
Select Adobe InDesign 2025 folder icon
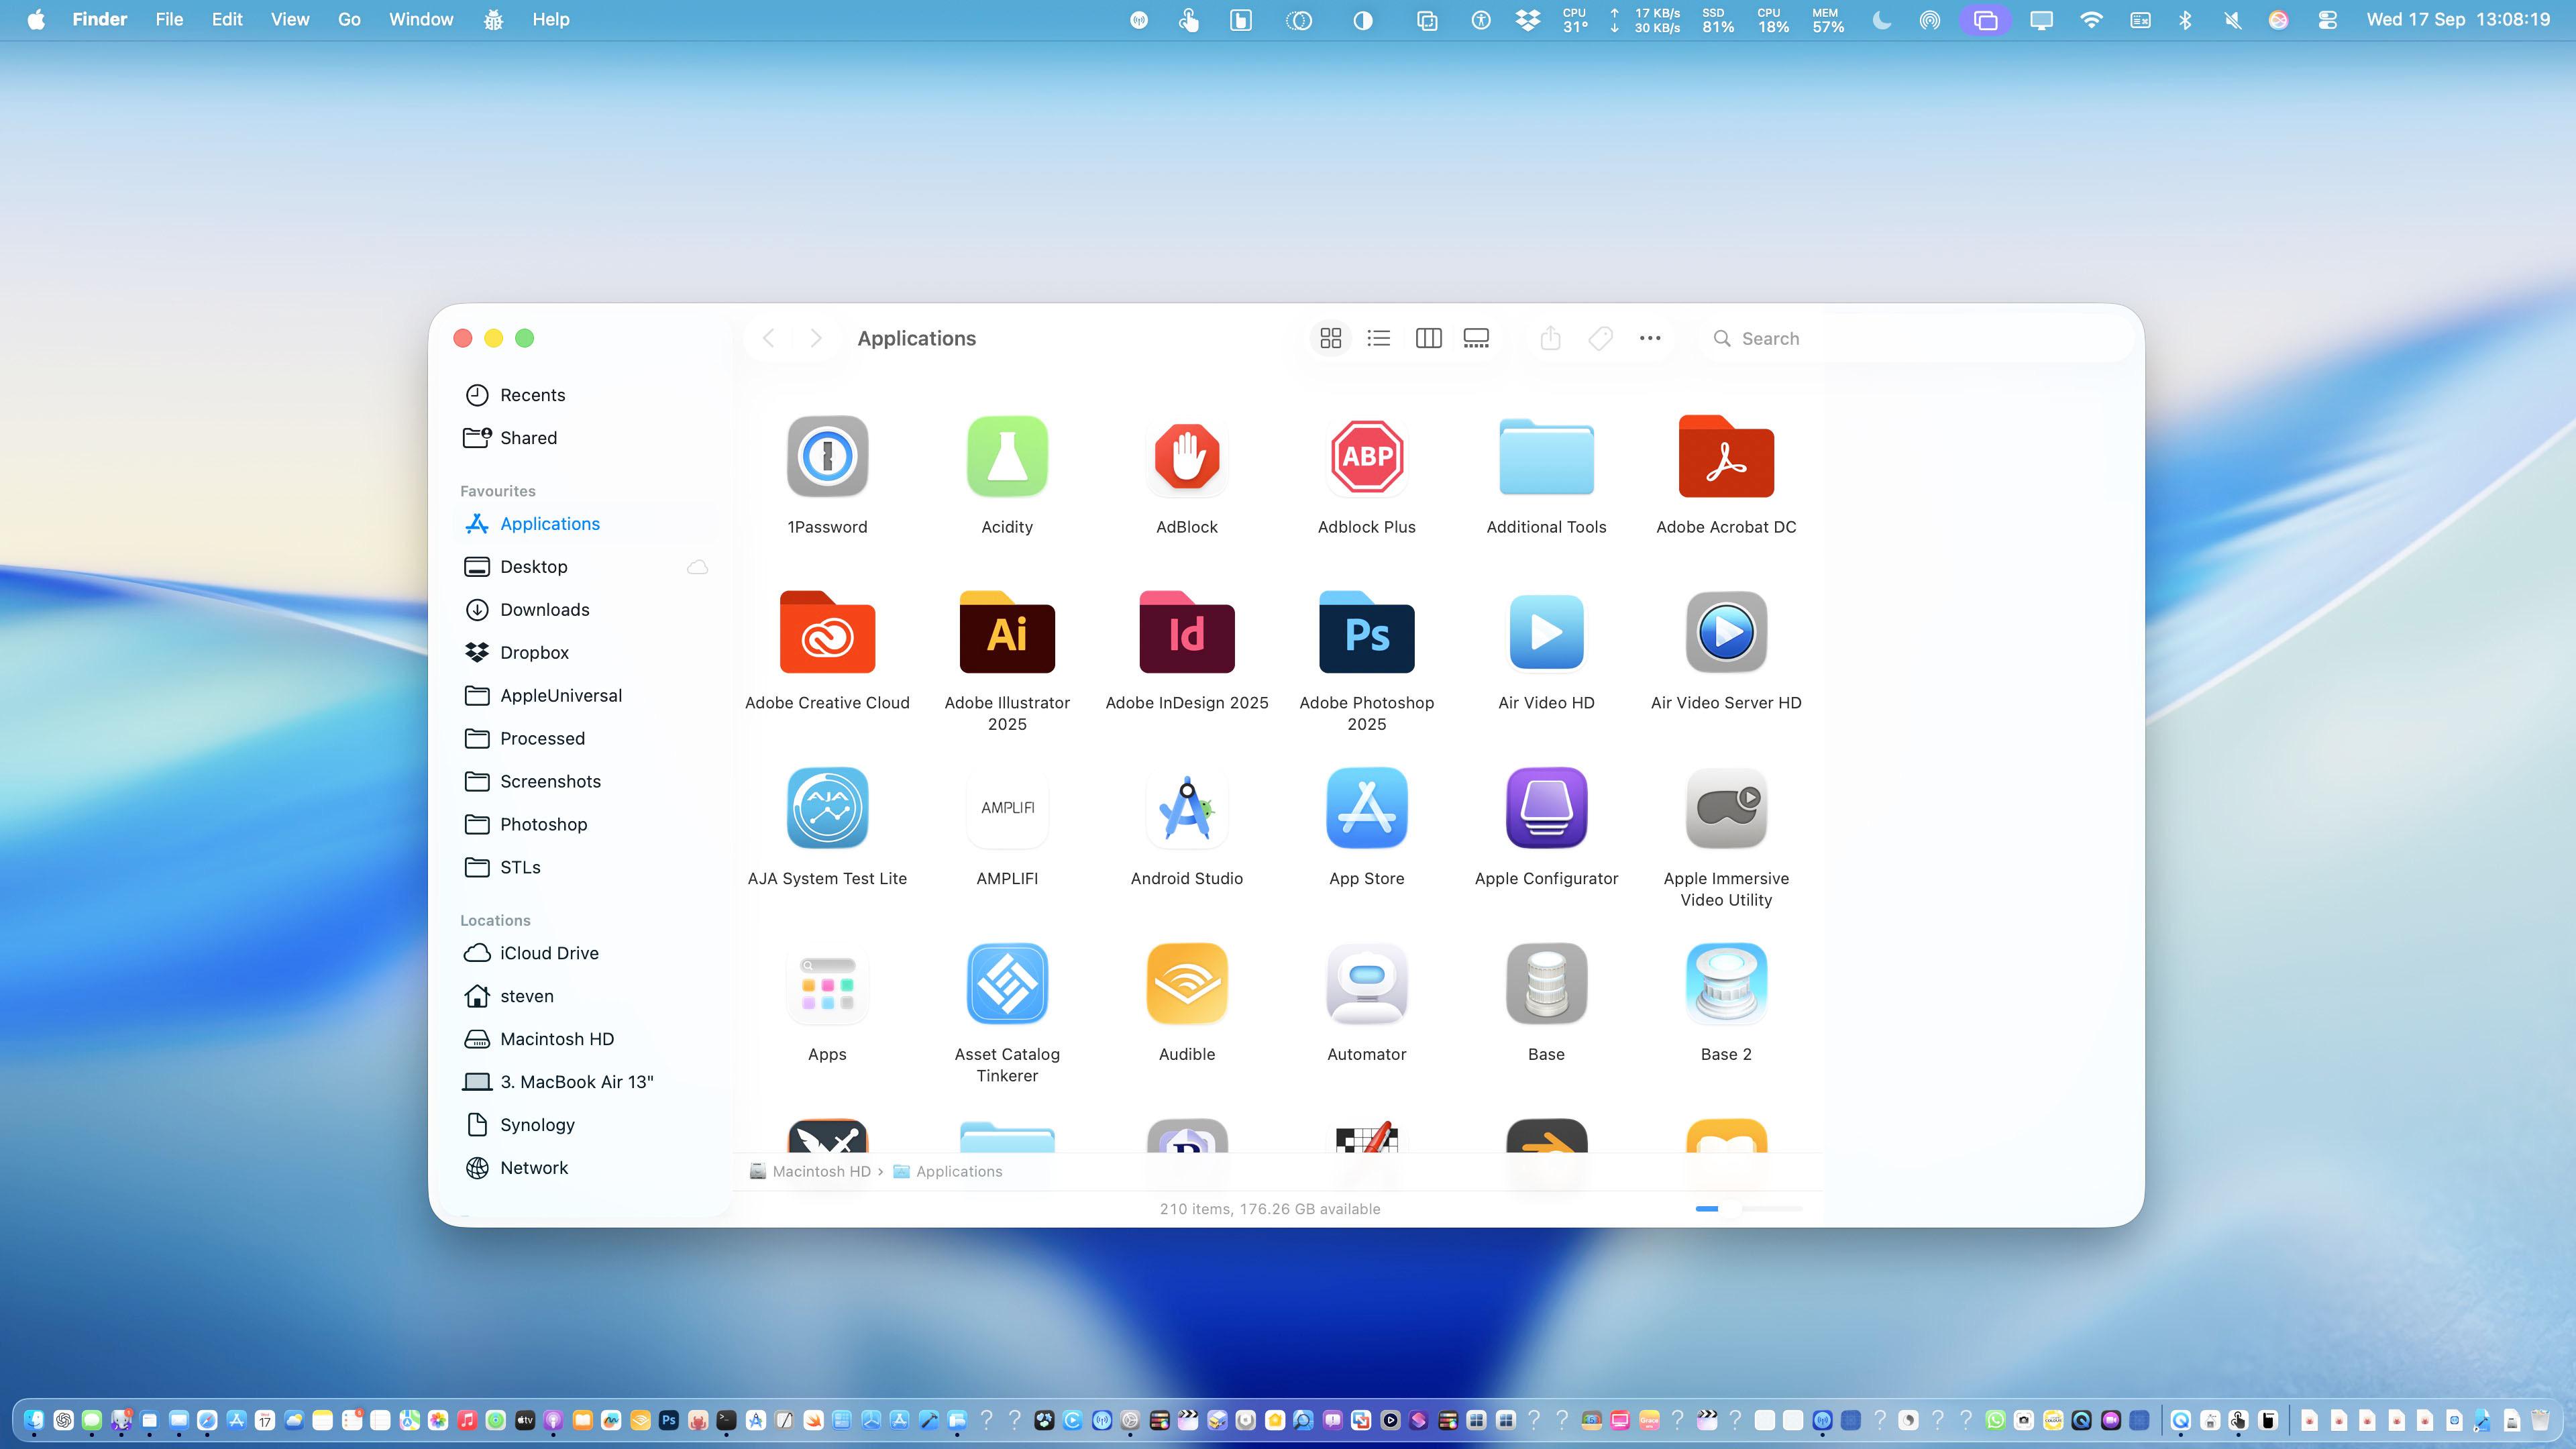1187,632
